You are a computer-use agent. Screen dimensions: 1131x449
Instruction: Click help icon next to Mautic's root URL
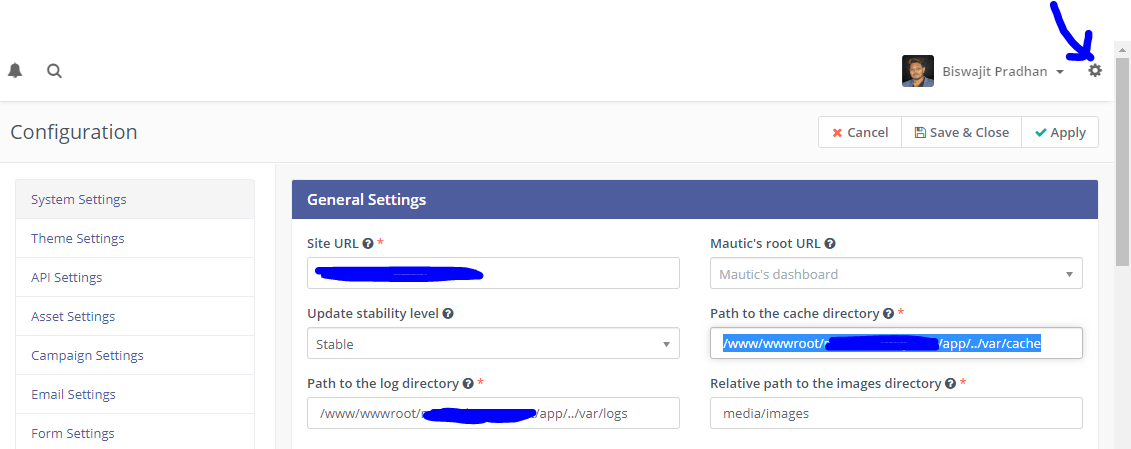point(830,243)
